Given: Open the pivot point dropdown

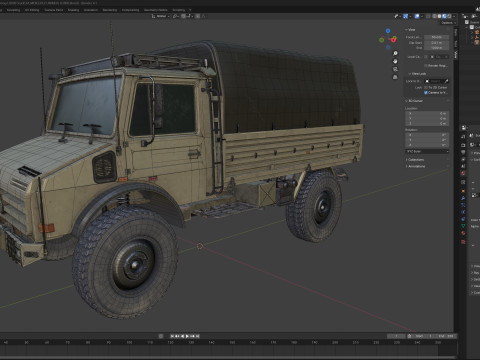Looking at the screenshot, I should pos(176,16).
